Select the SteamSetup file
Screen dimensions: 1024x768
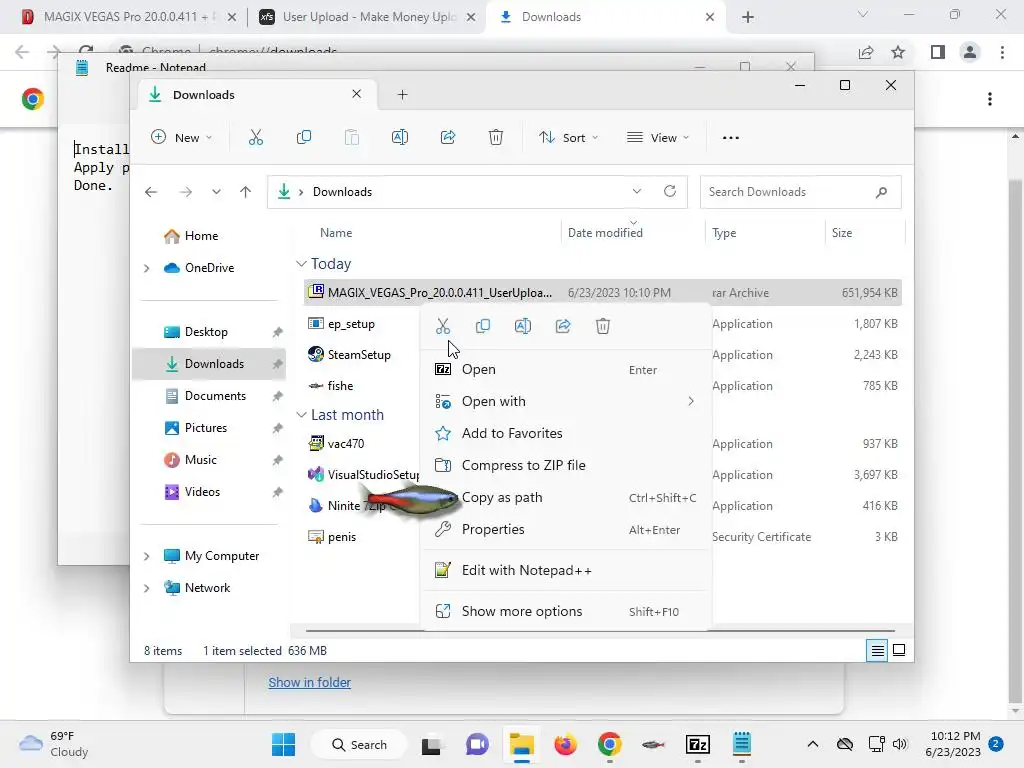click(359, 355)
